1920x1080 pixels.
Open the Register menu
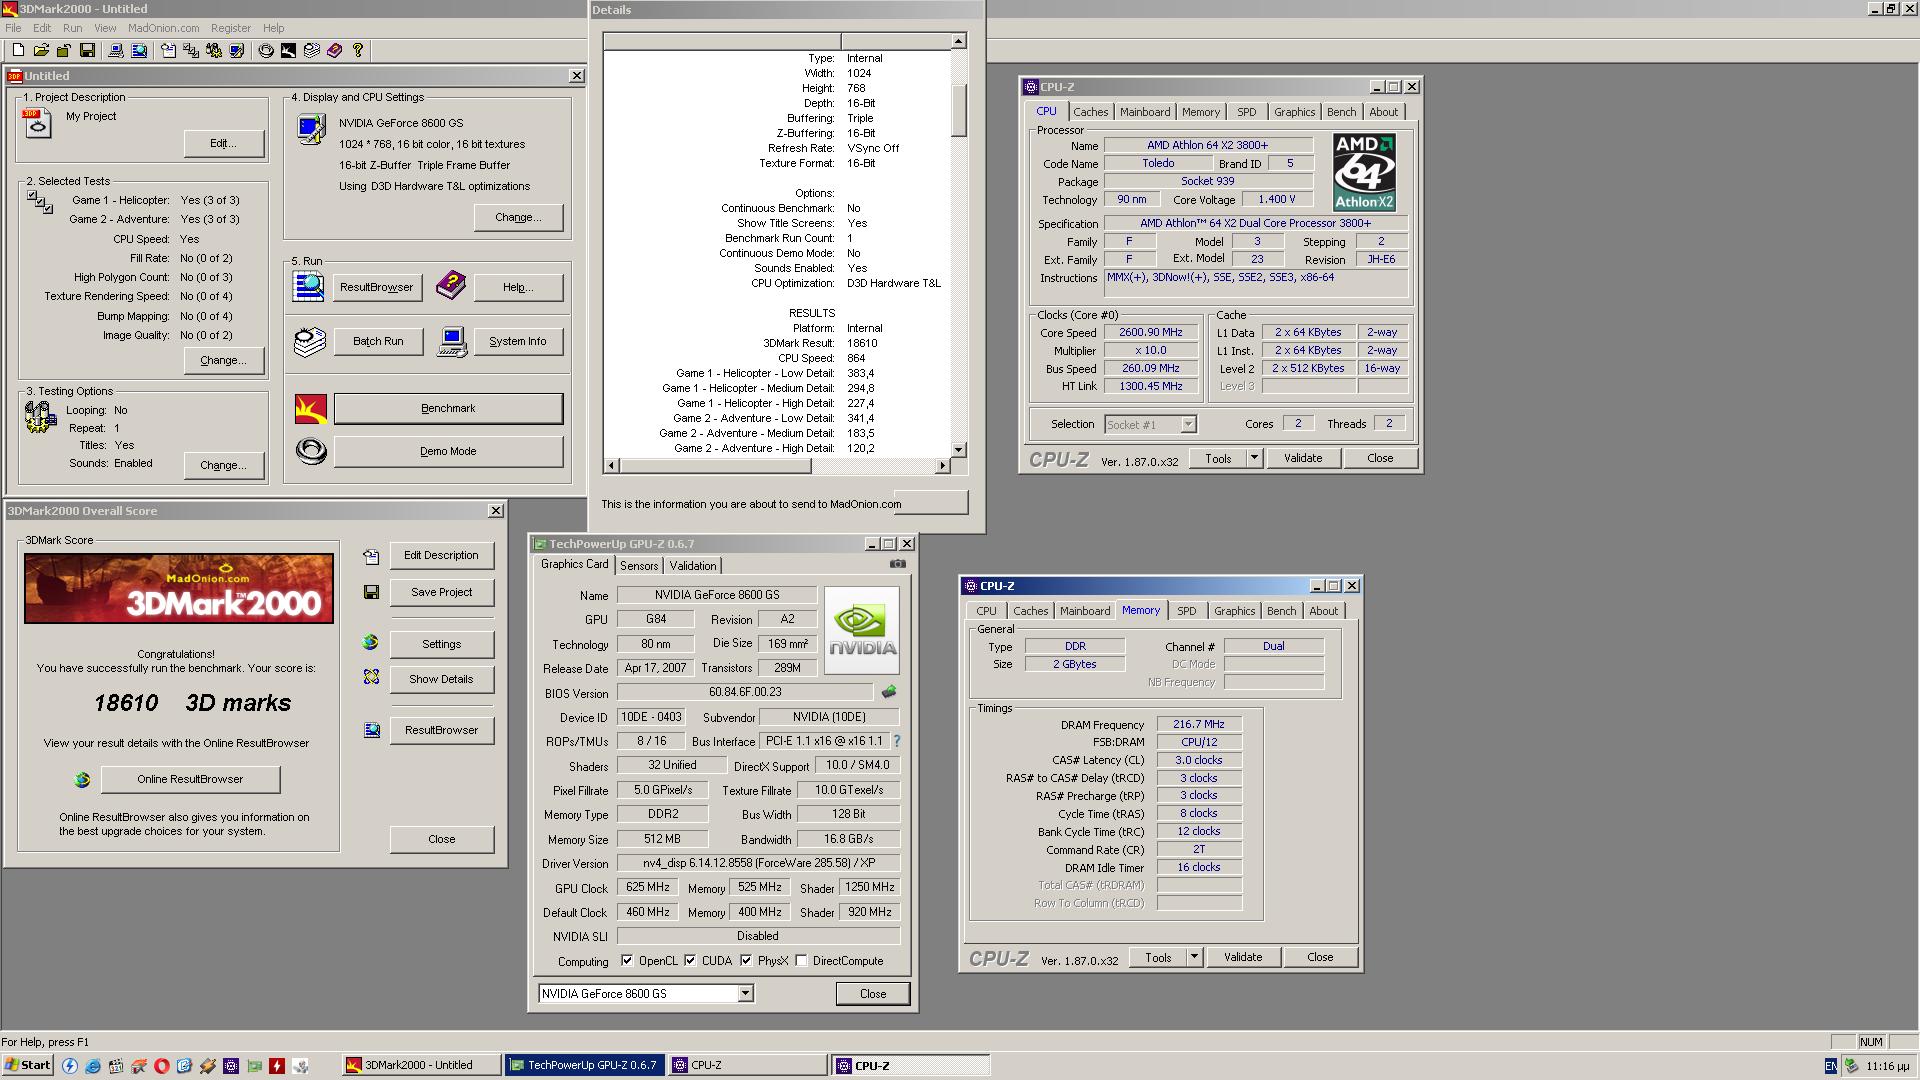(x=230, y=28)
